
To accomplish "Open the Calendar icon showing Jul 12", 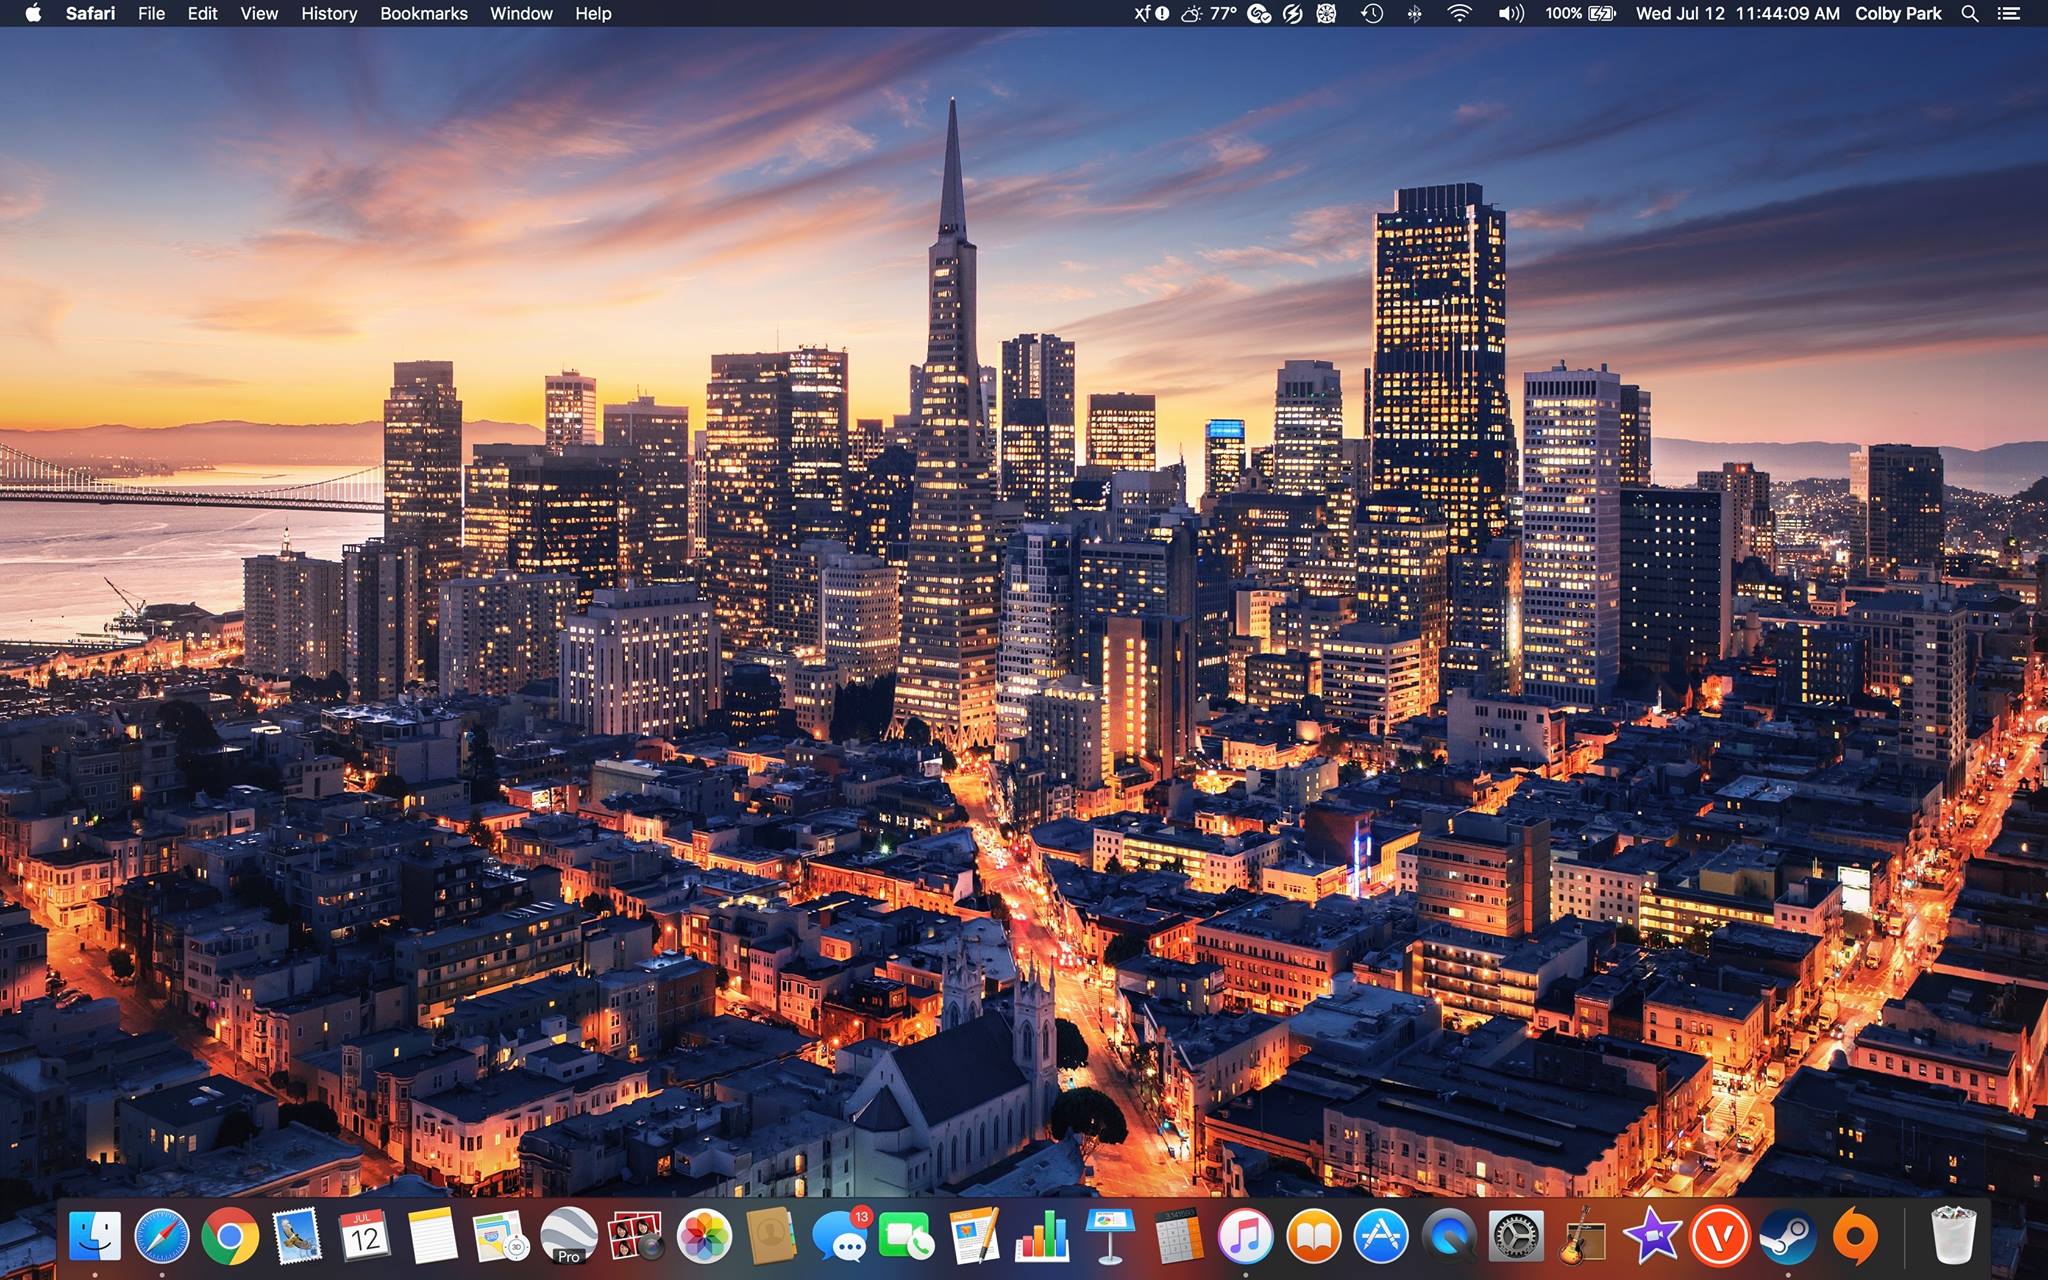I will 365,1238.
